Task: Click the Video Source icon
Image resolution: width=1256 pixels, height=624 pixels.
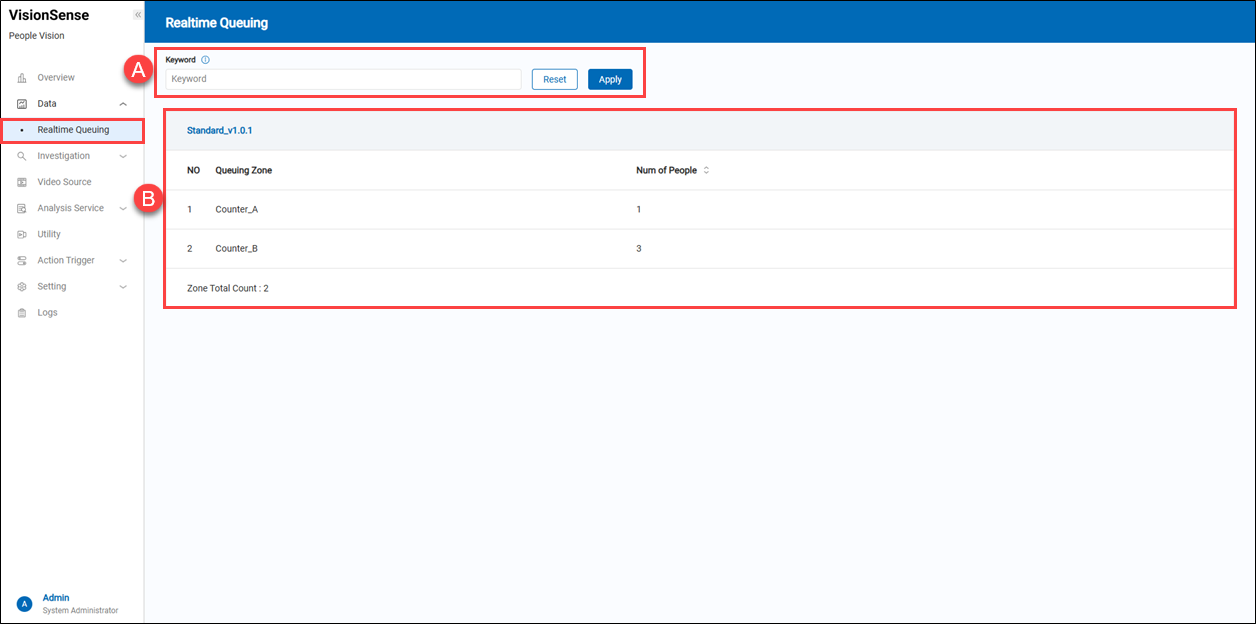Action: [22, 182]
